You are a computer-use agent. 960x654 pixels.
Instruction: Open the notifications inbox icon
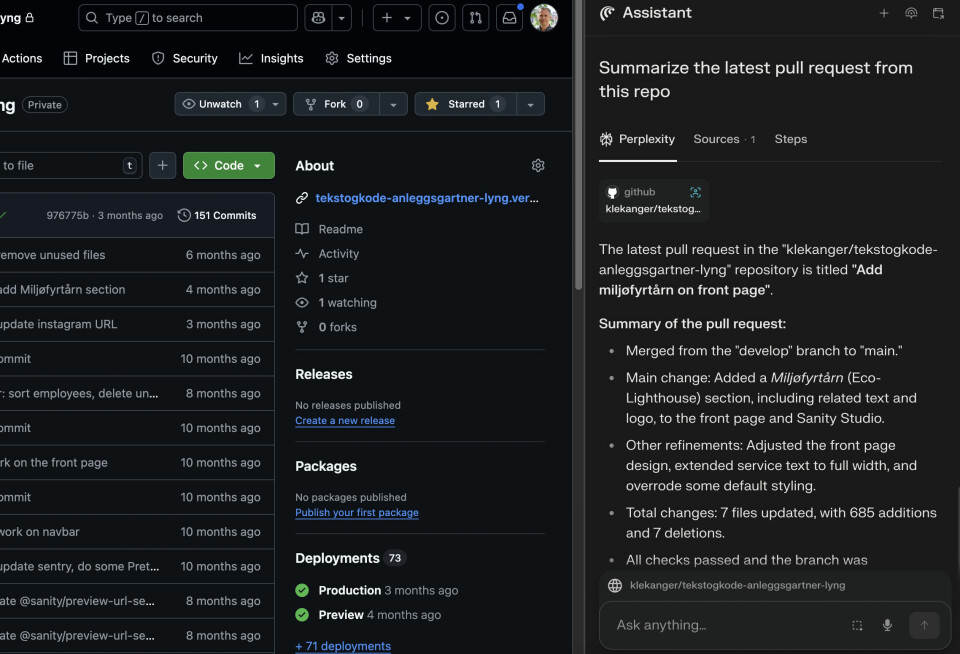[x=509, y=18]
